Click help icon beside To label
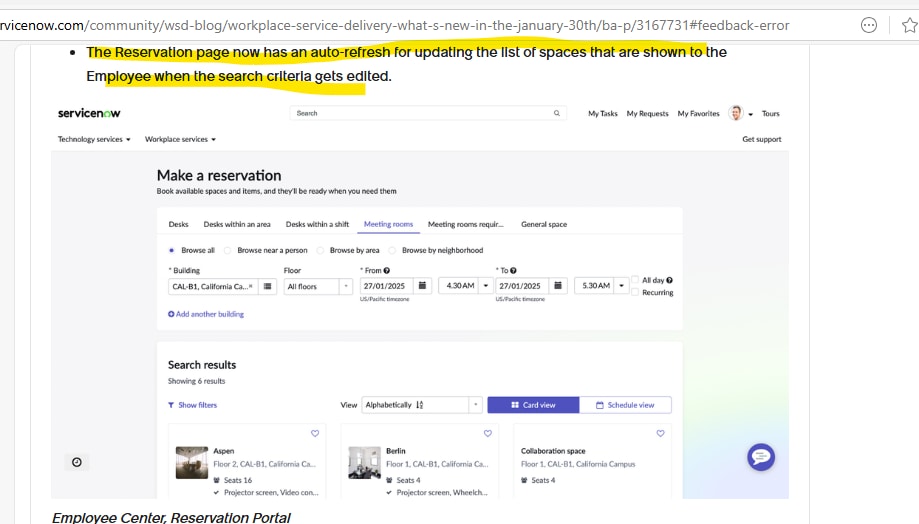The image size is (919, 524). 513,270
